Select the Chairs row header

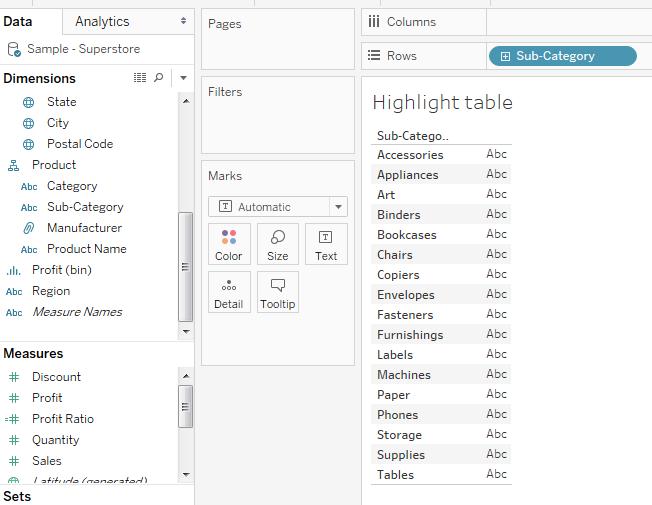click(x=395, y=255)
